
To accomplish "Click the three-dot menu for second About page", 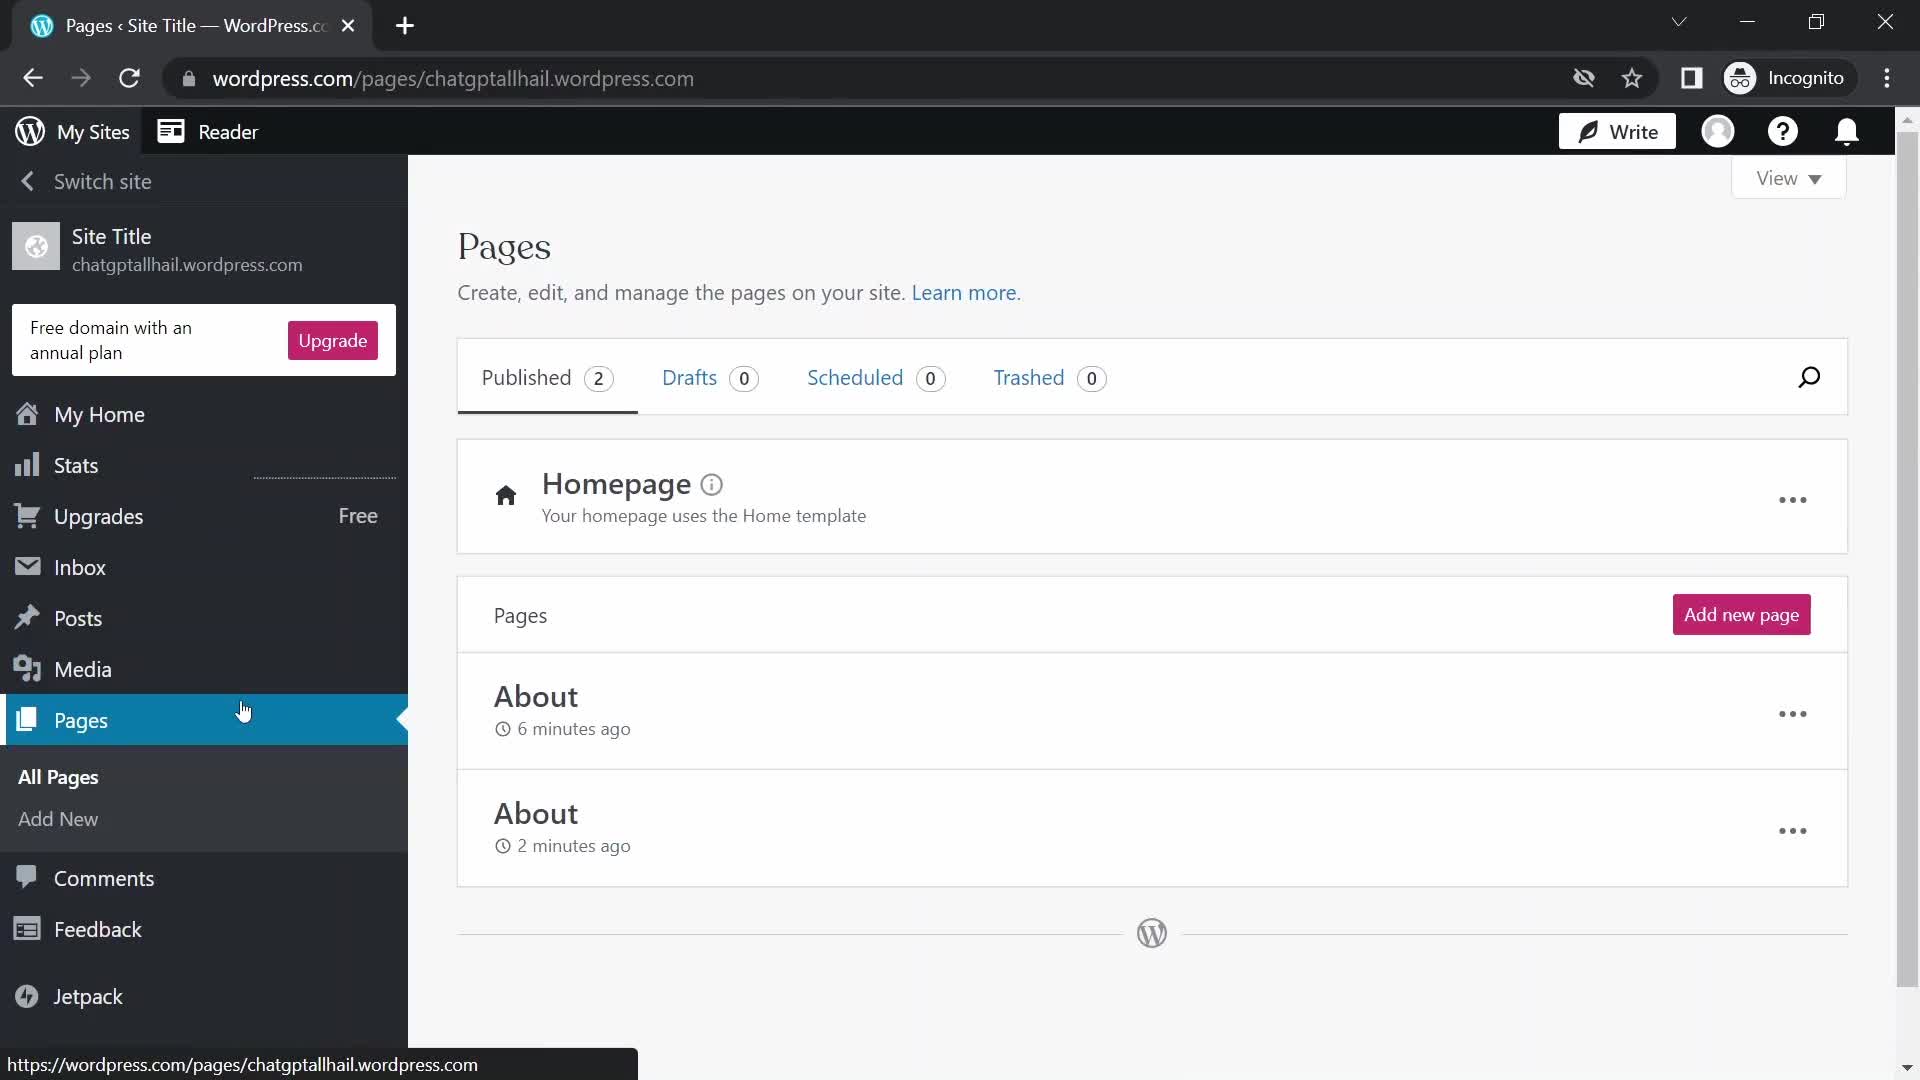I will (1793, 831).
